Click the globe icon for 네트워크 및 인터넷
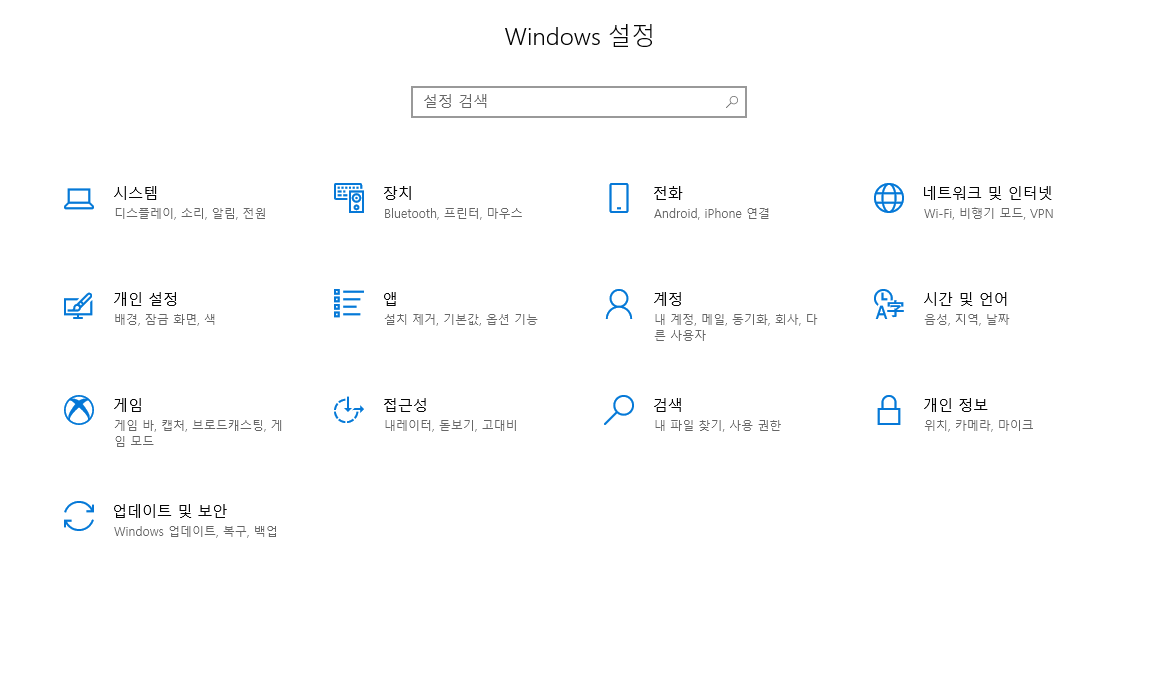Screen dimensions: 1161x675 coord(889,198)
